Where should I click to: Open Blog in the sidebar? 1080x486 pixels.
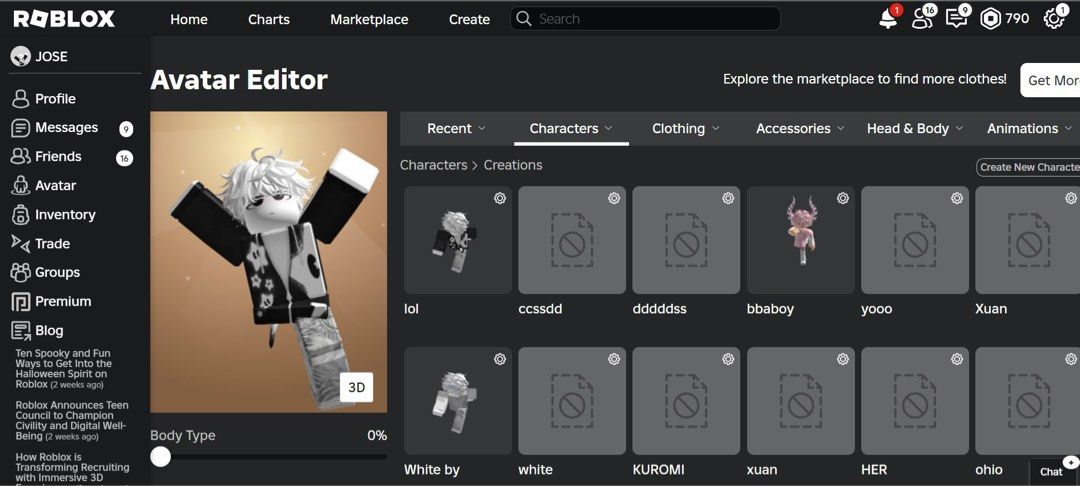pyautogui.click(x=37, y=330)
